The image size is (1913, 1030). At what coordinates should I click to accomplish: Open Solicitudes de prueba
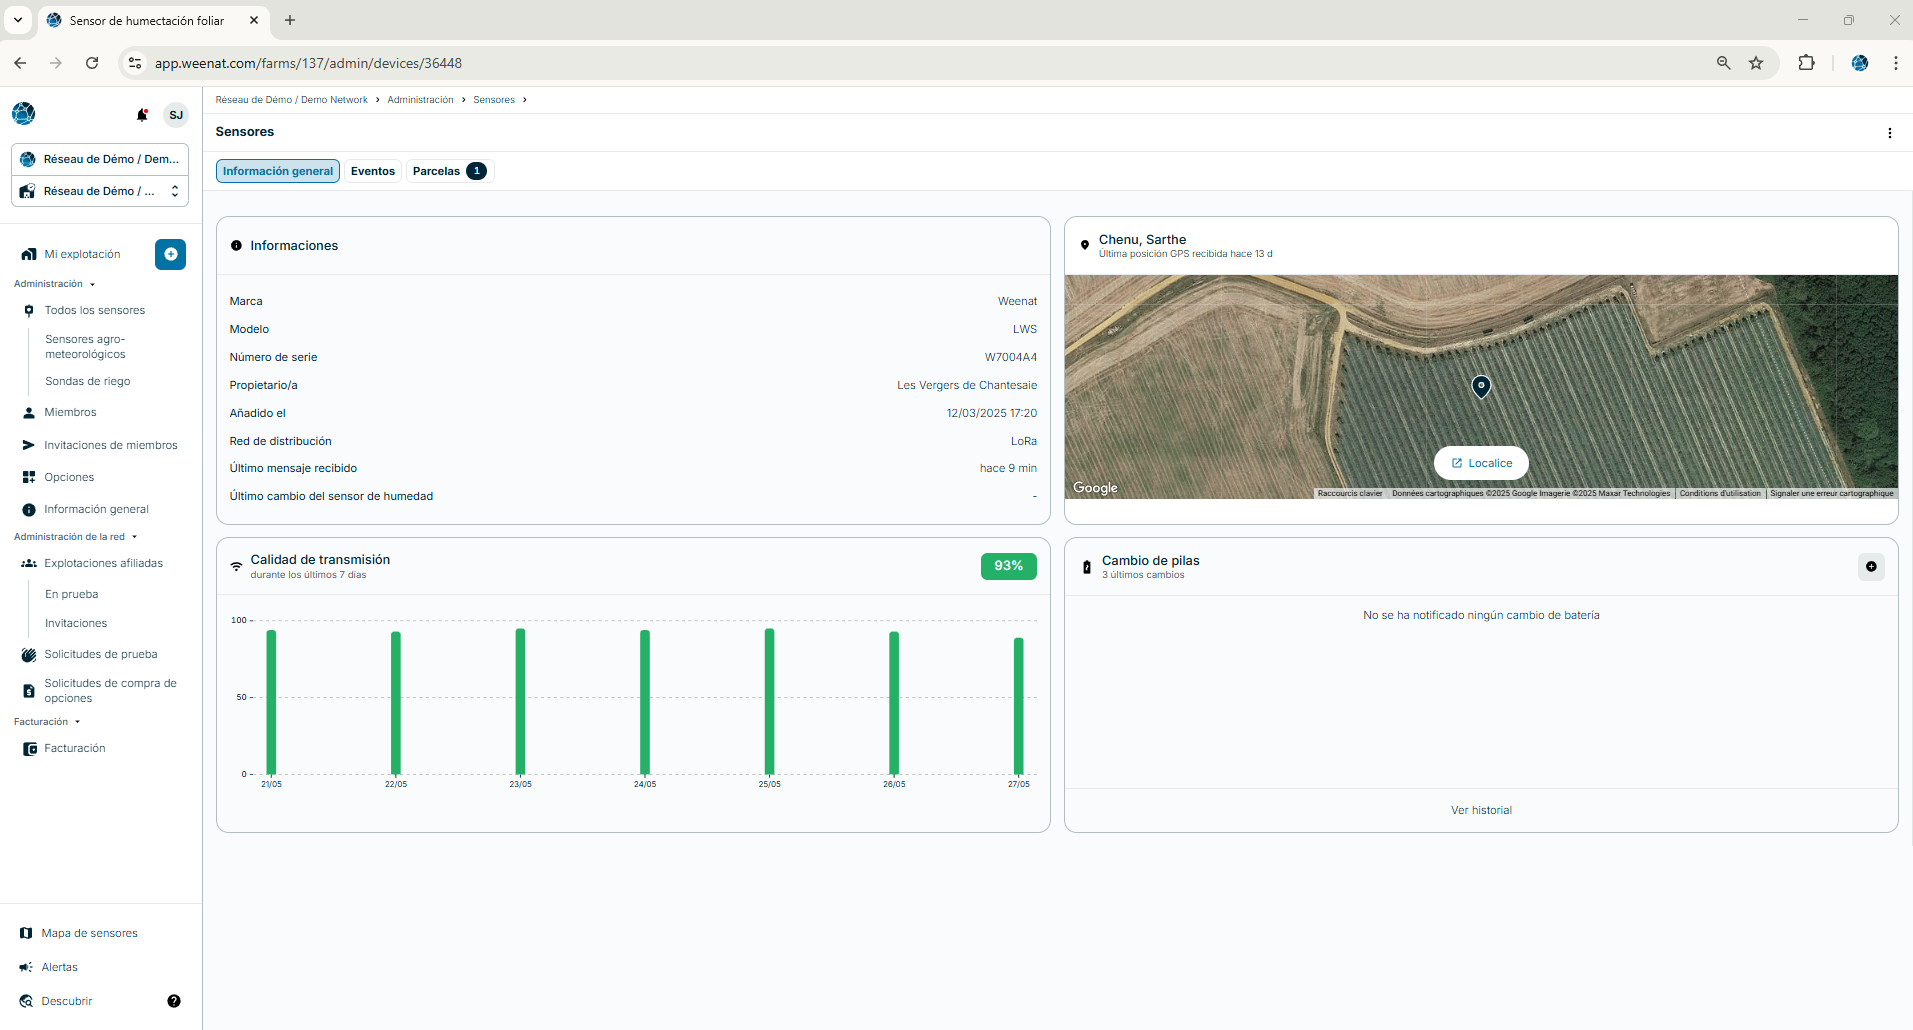coord(100,654)
